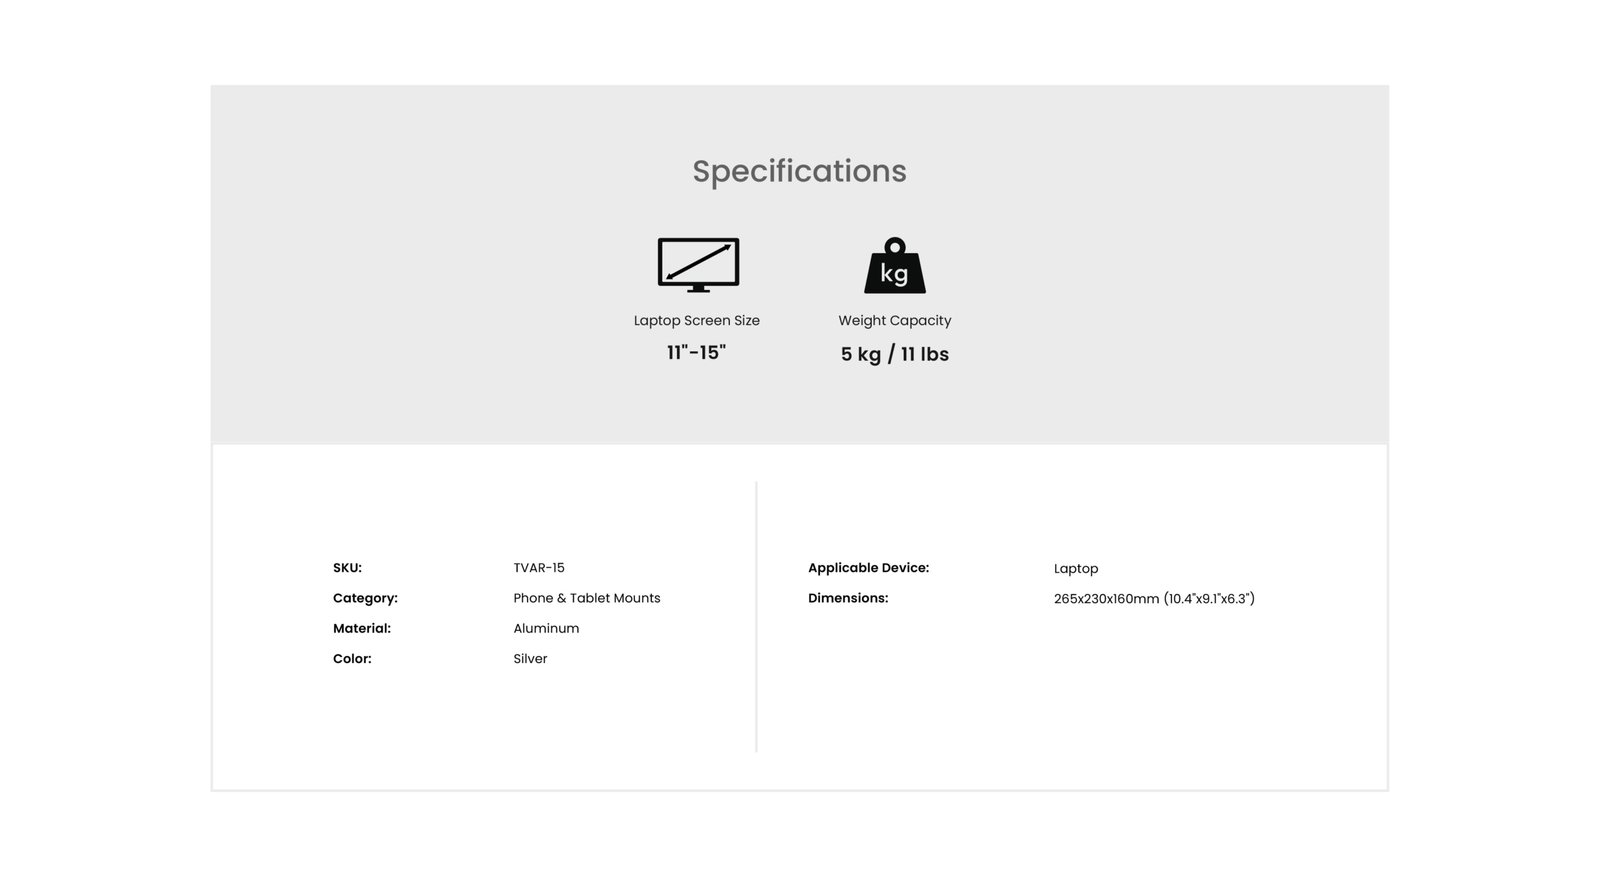Click the kg weight capacity icon

tap(895, 265)
